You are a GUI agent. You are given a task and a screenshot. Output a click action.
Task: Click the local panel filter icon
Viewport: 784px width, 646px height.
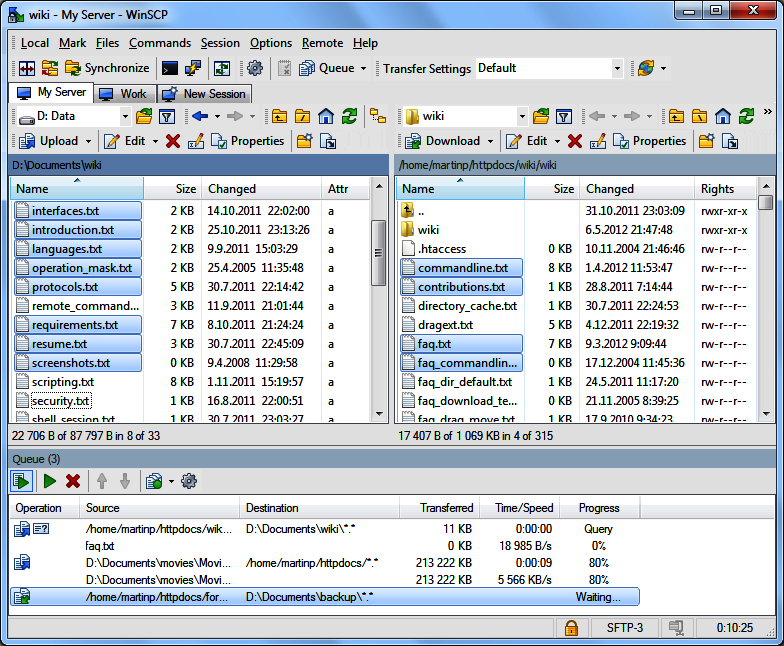pyautogui.click(x=167, y=116)
